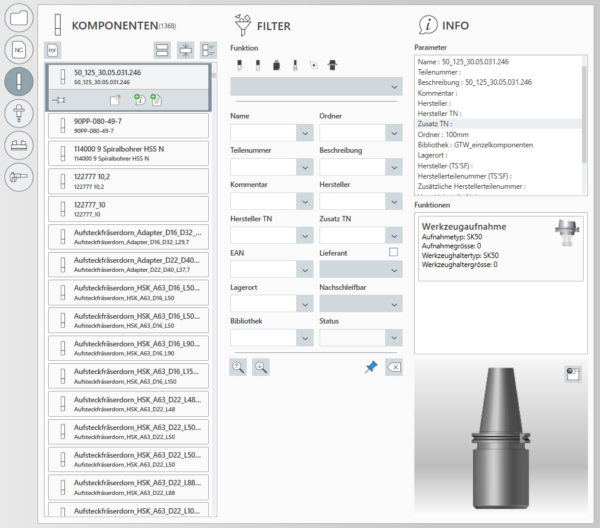Screen dimensions: 600x528
Task: Open the Ordner filter dropdown
Action: 394,133
